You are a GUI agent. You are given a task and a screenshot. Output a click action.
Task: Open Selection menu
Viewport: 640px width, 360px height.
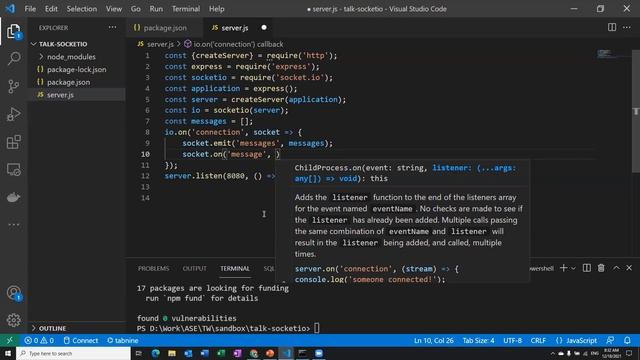point(82,9)
